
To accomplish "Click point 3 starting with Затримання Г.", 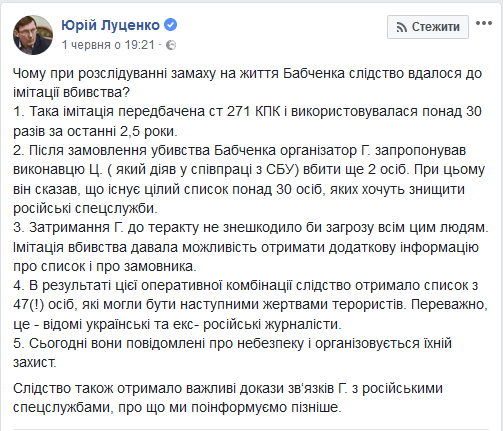I will click(251, 247).
